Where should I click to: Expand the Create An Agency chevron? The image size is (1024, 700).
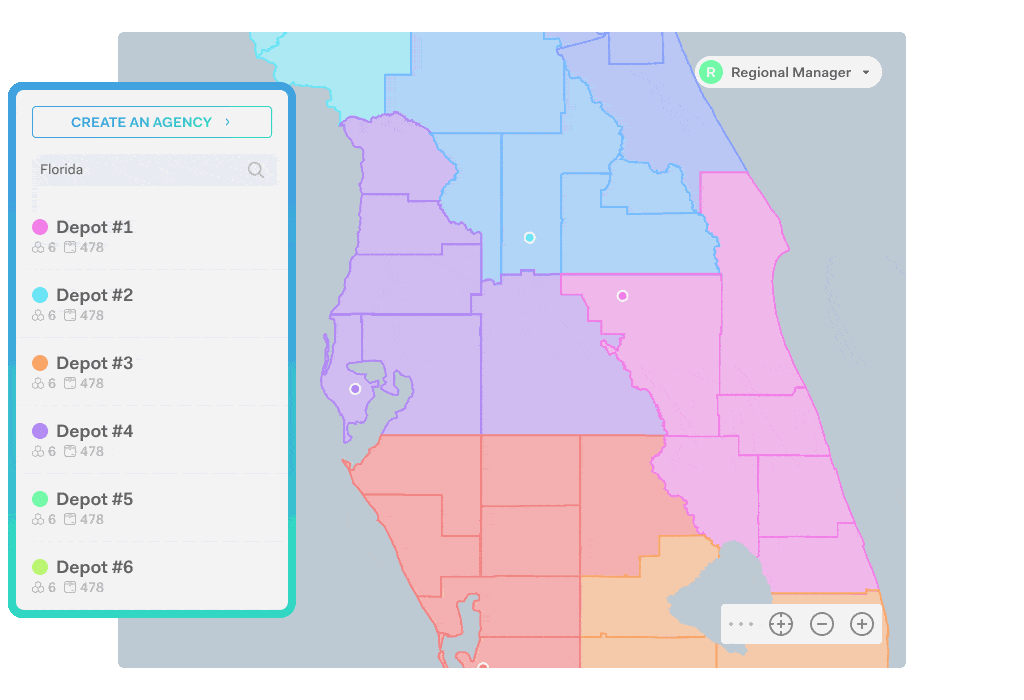[228, 121]
